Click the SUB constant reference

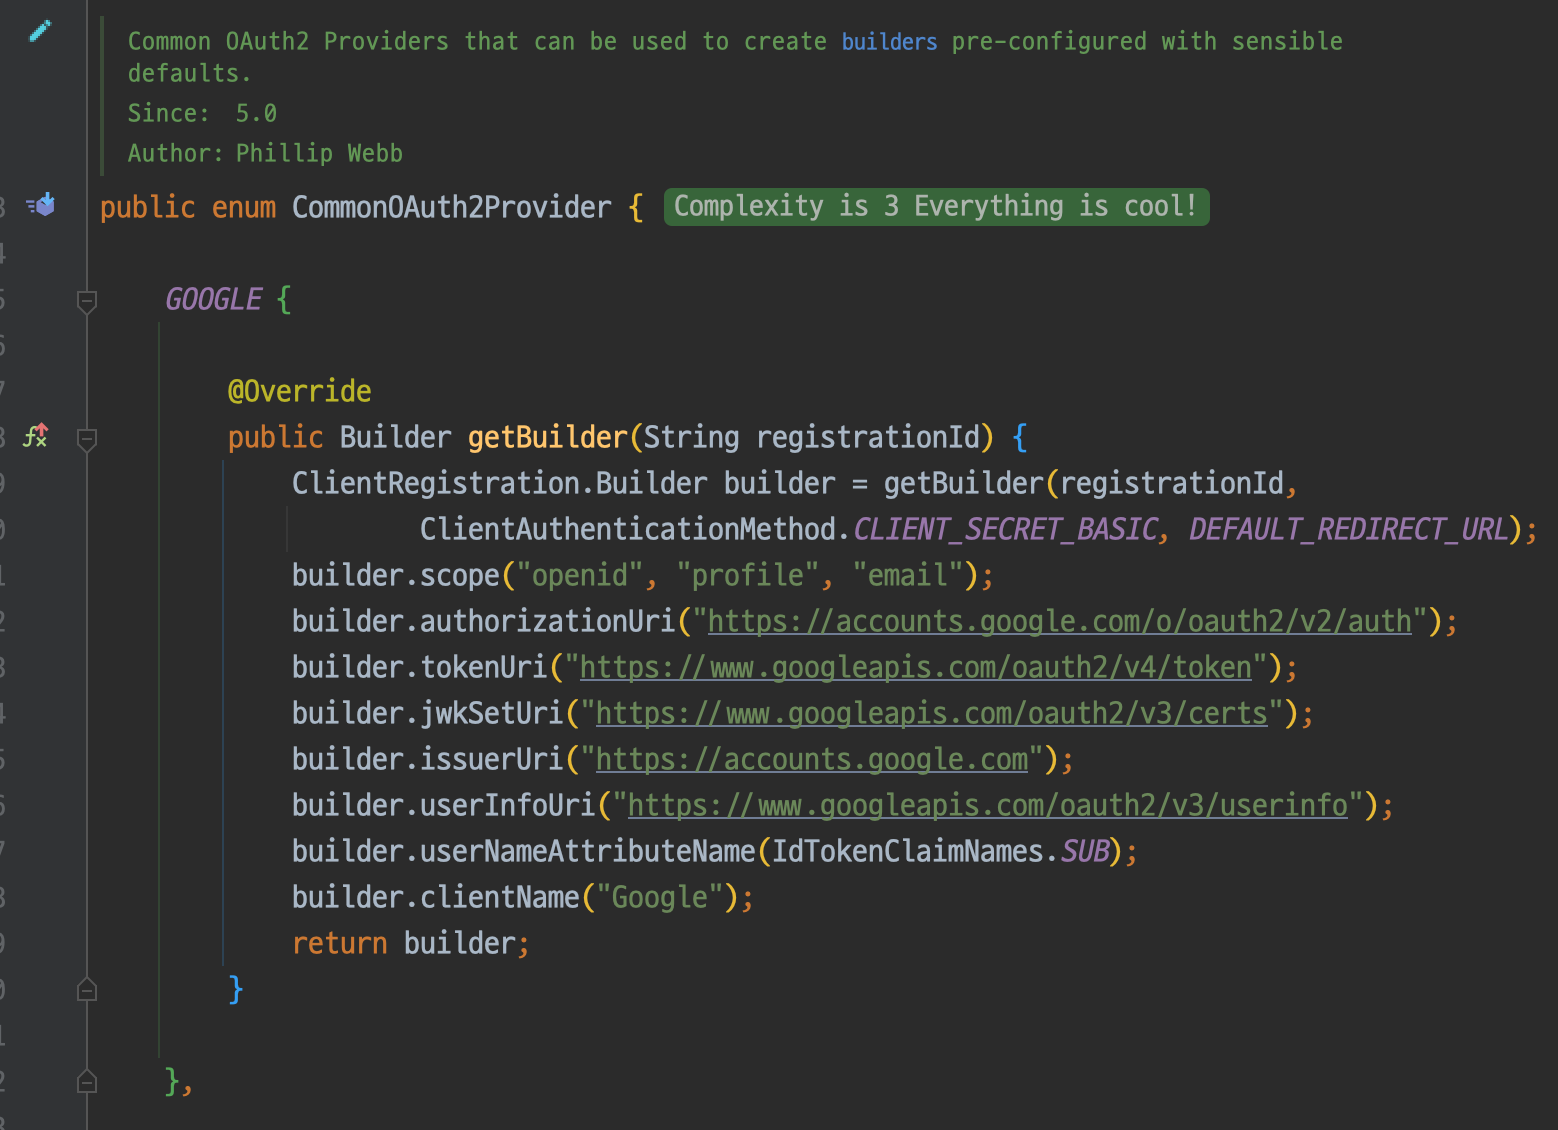[1085, 851]
